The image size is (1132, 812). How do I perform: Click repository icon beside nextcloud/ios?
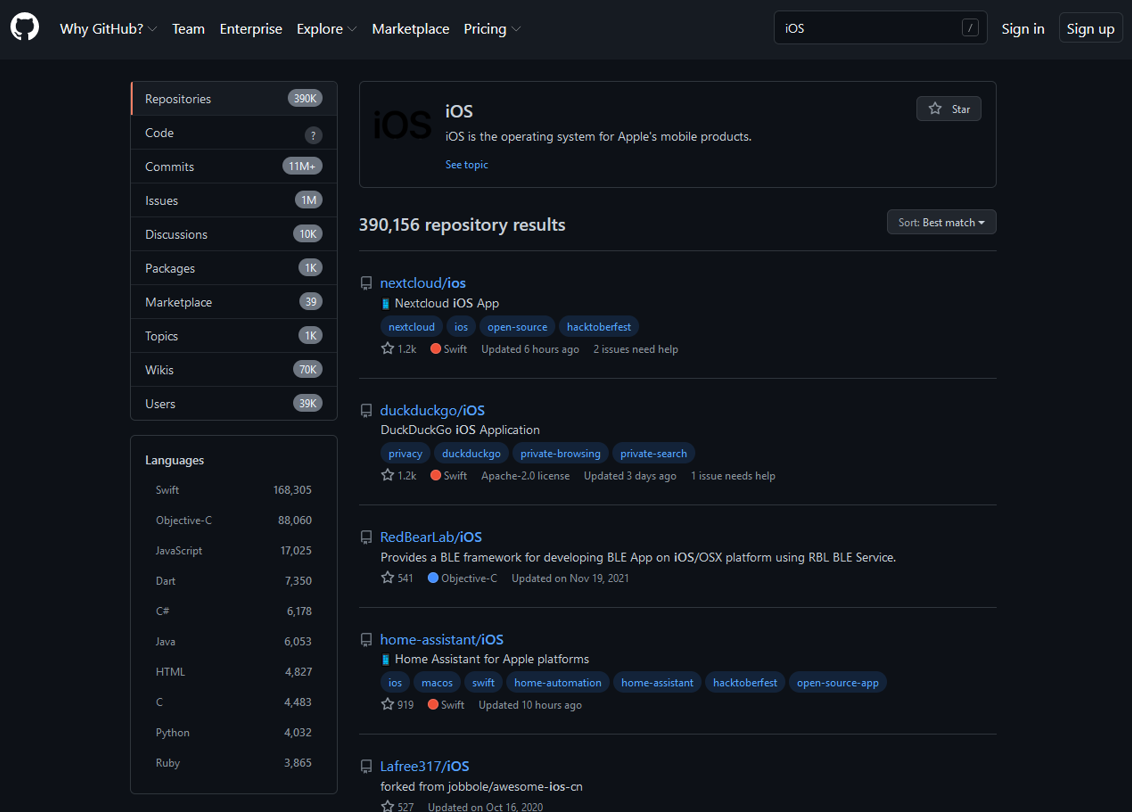point(366,283)
